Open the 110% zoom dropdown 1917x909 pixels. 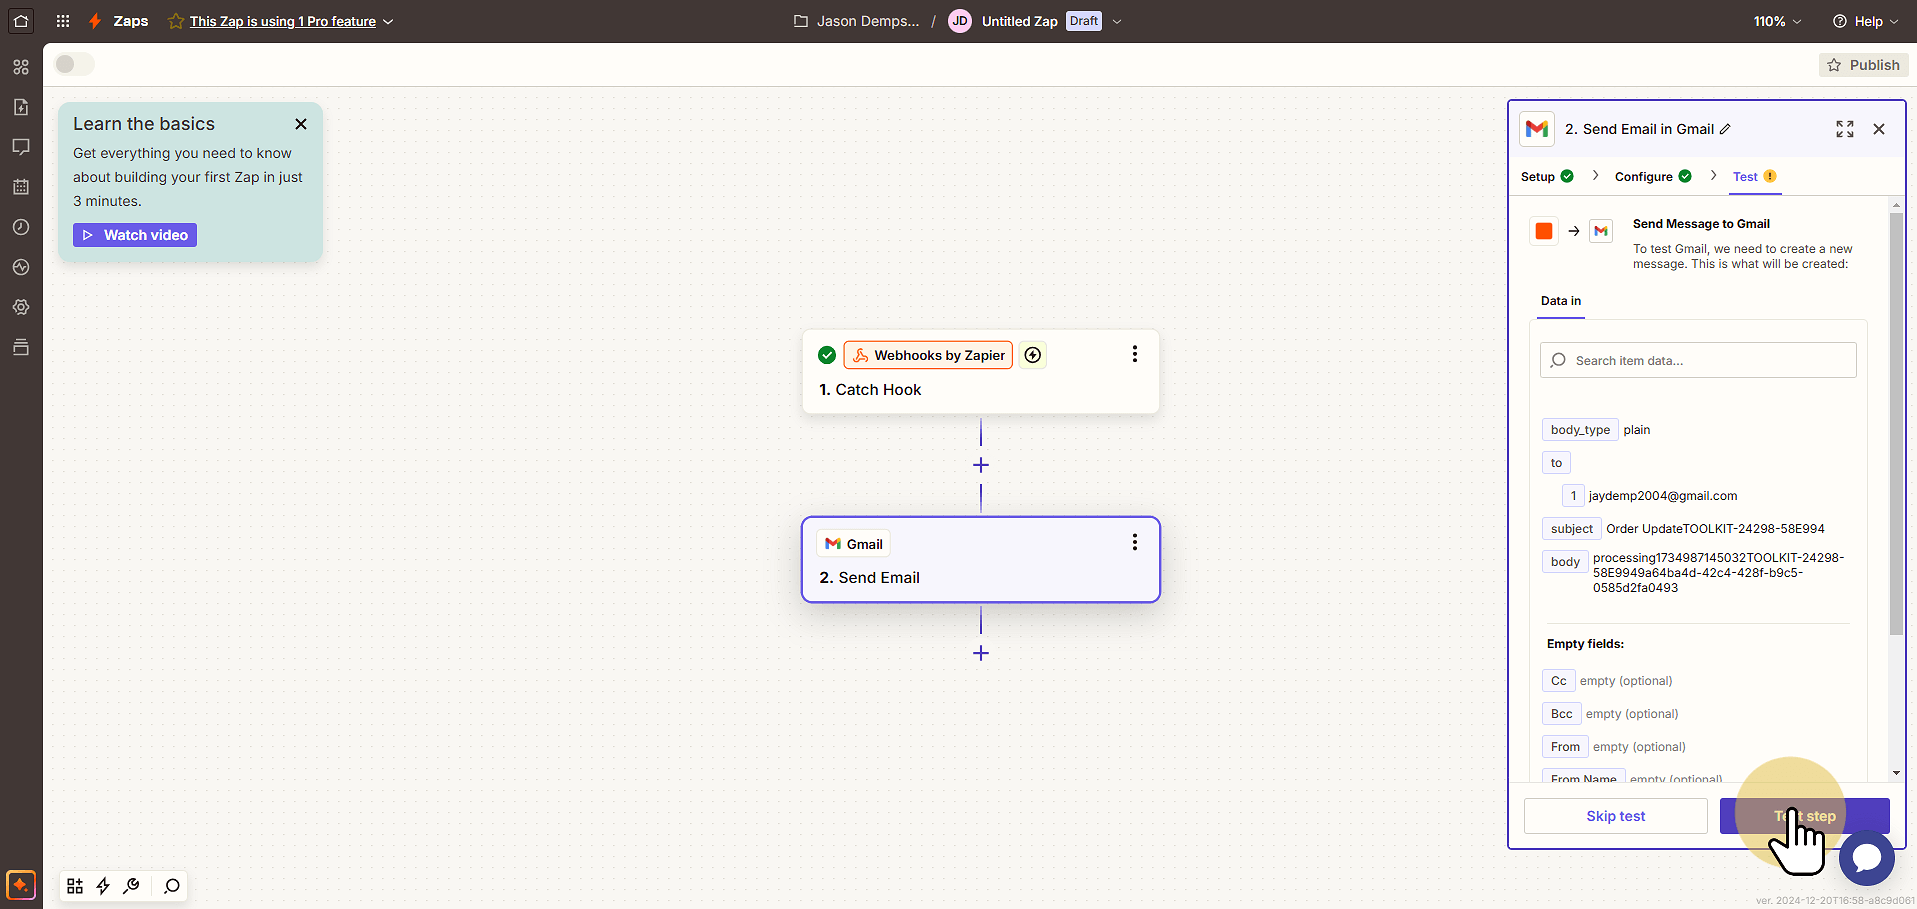(1777, 21)
